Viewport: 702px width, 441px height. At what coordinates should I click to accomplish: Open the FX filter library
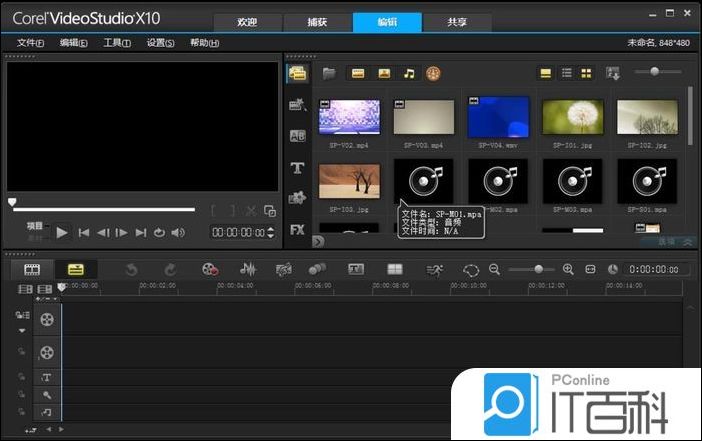point(297,229)
